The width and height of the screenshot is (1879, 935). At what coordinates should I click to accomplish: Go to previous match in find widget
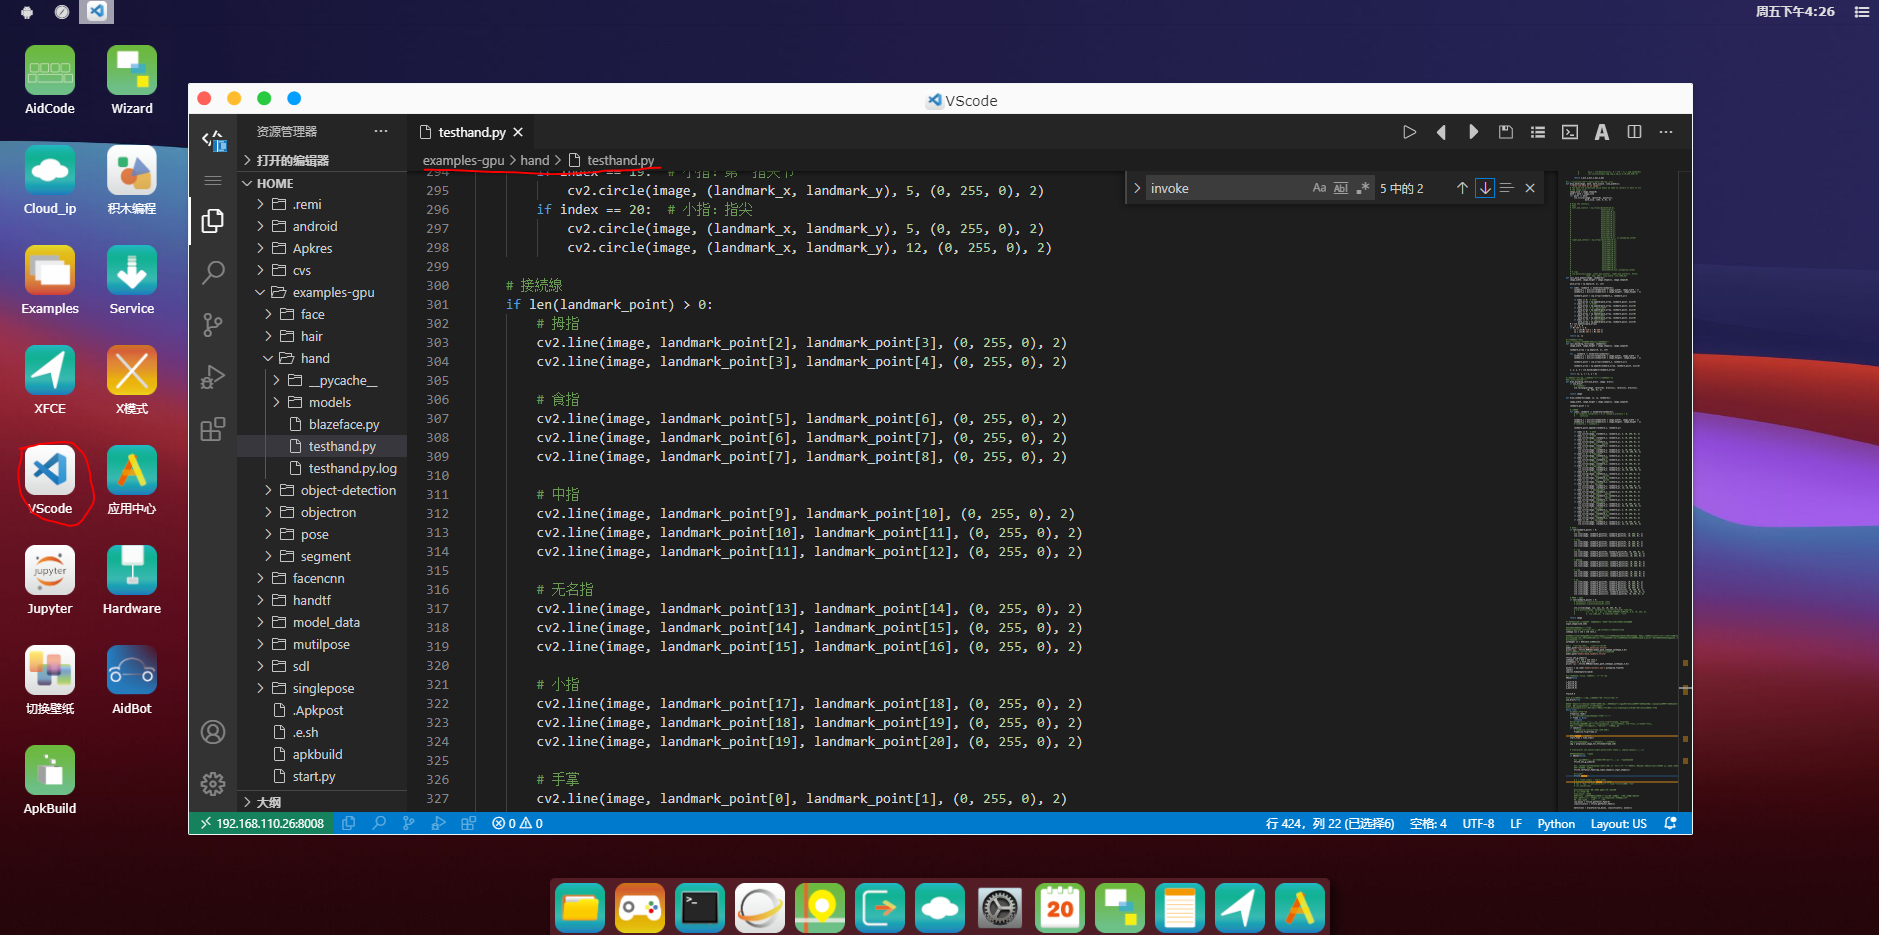(x=1462, y=188)
